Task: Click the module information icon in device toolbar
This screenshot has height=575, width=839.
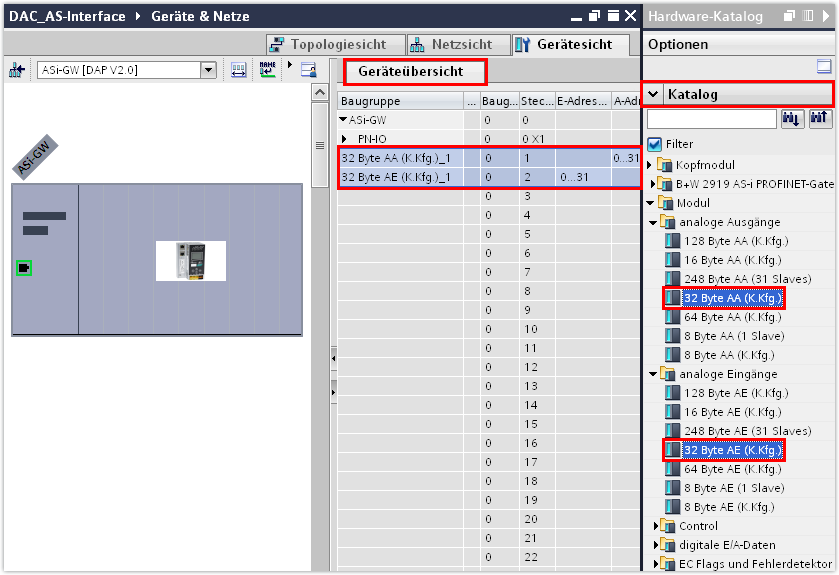Action: (308, 70)
